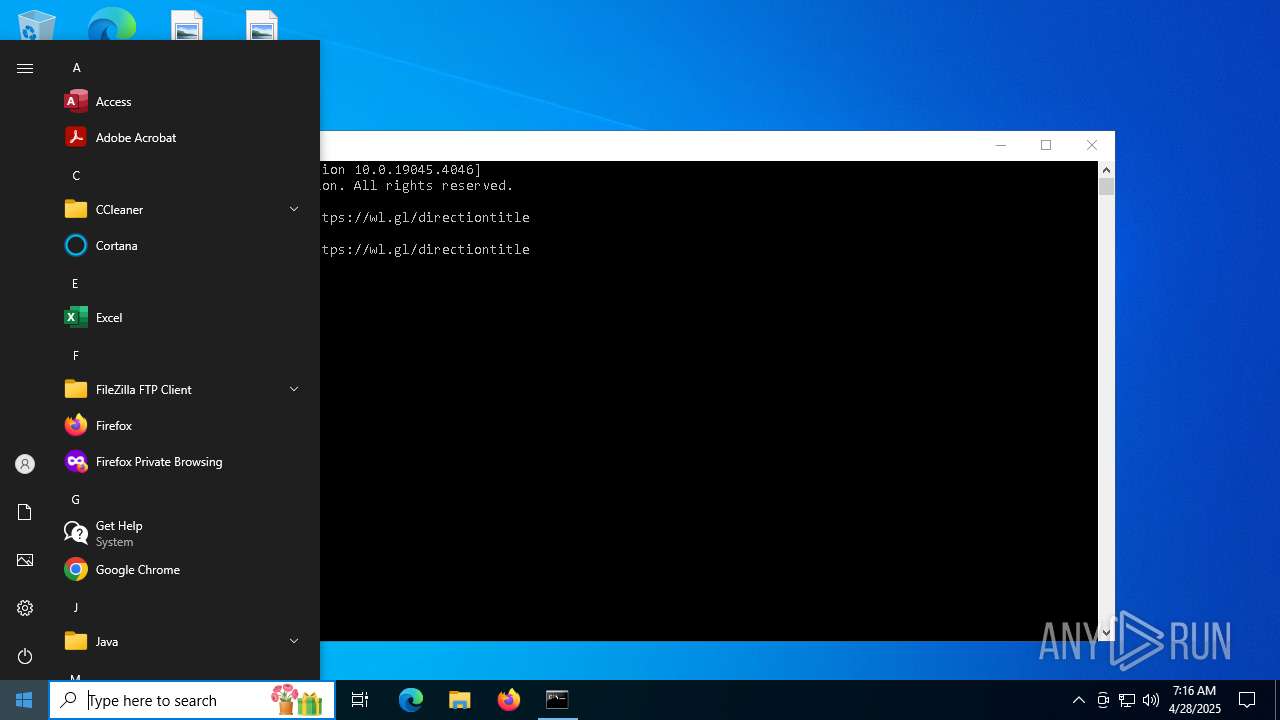Open Pictures from the Start sidebar
Screen dimensions: 1280x720
(25, 560)
